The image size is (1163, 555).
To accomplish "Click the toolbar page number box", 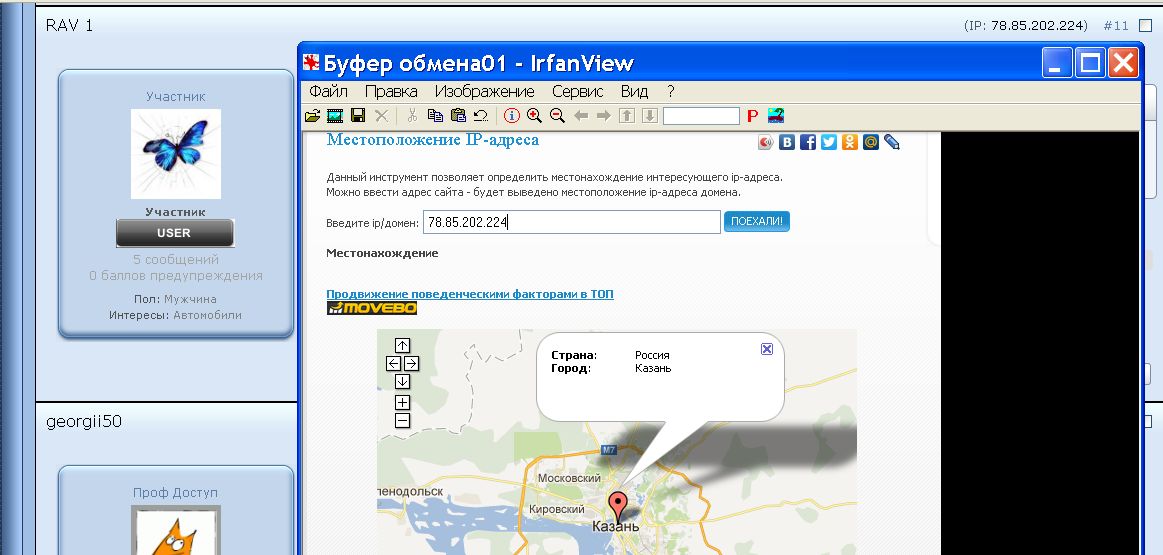I will [701, 116].
